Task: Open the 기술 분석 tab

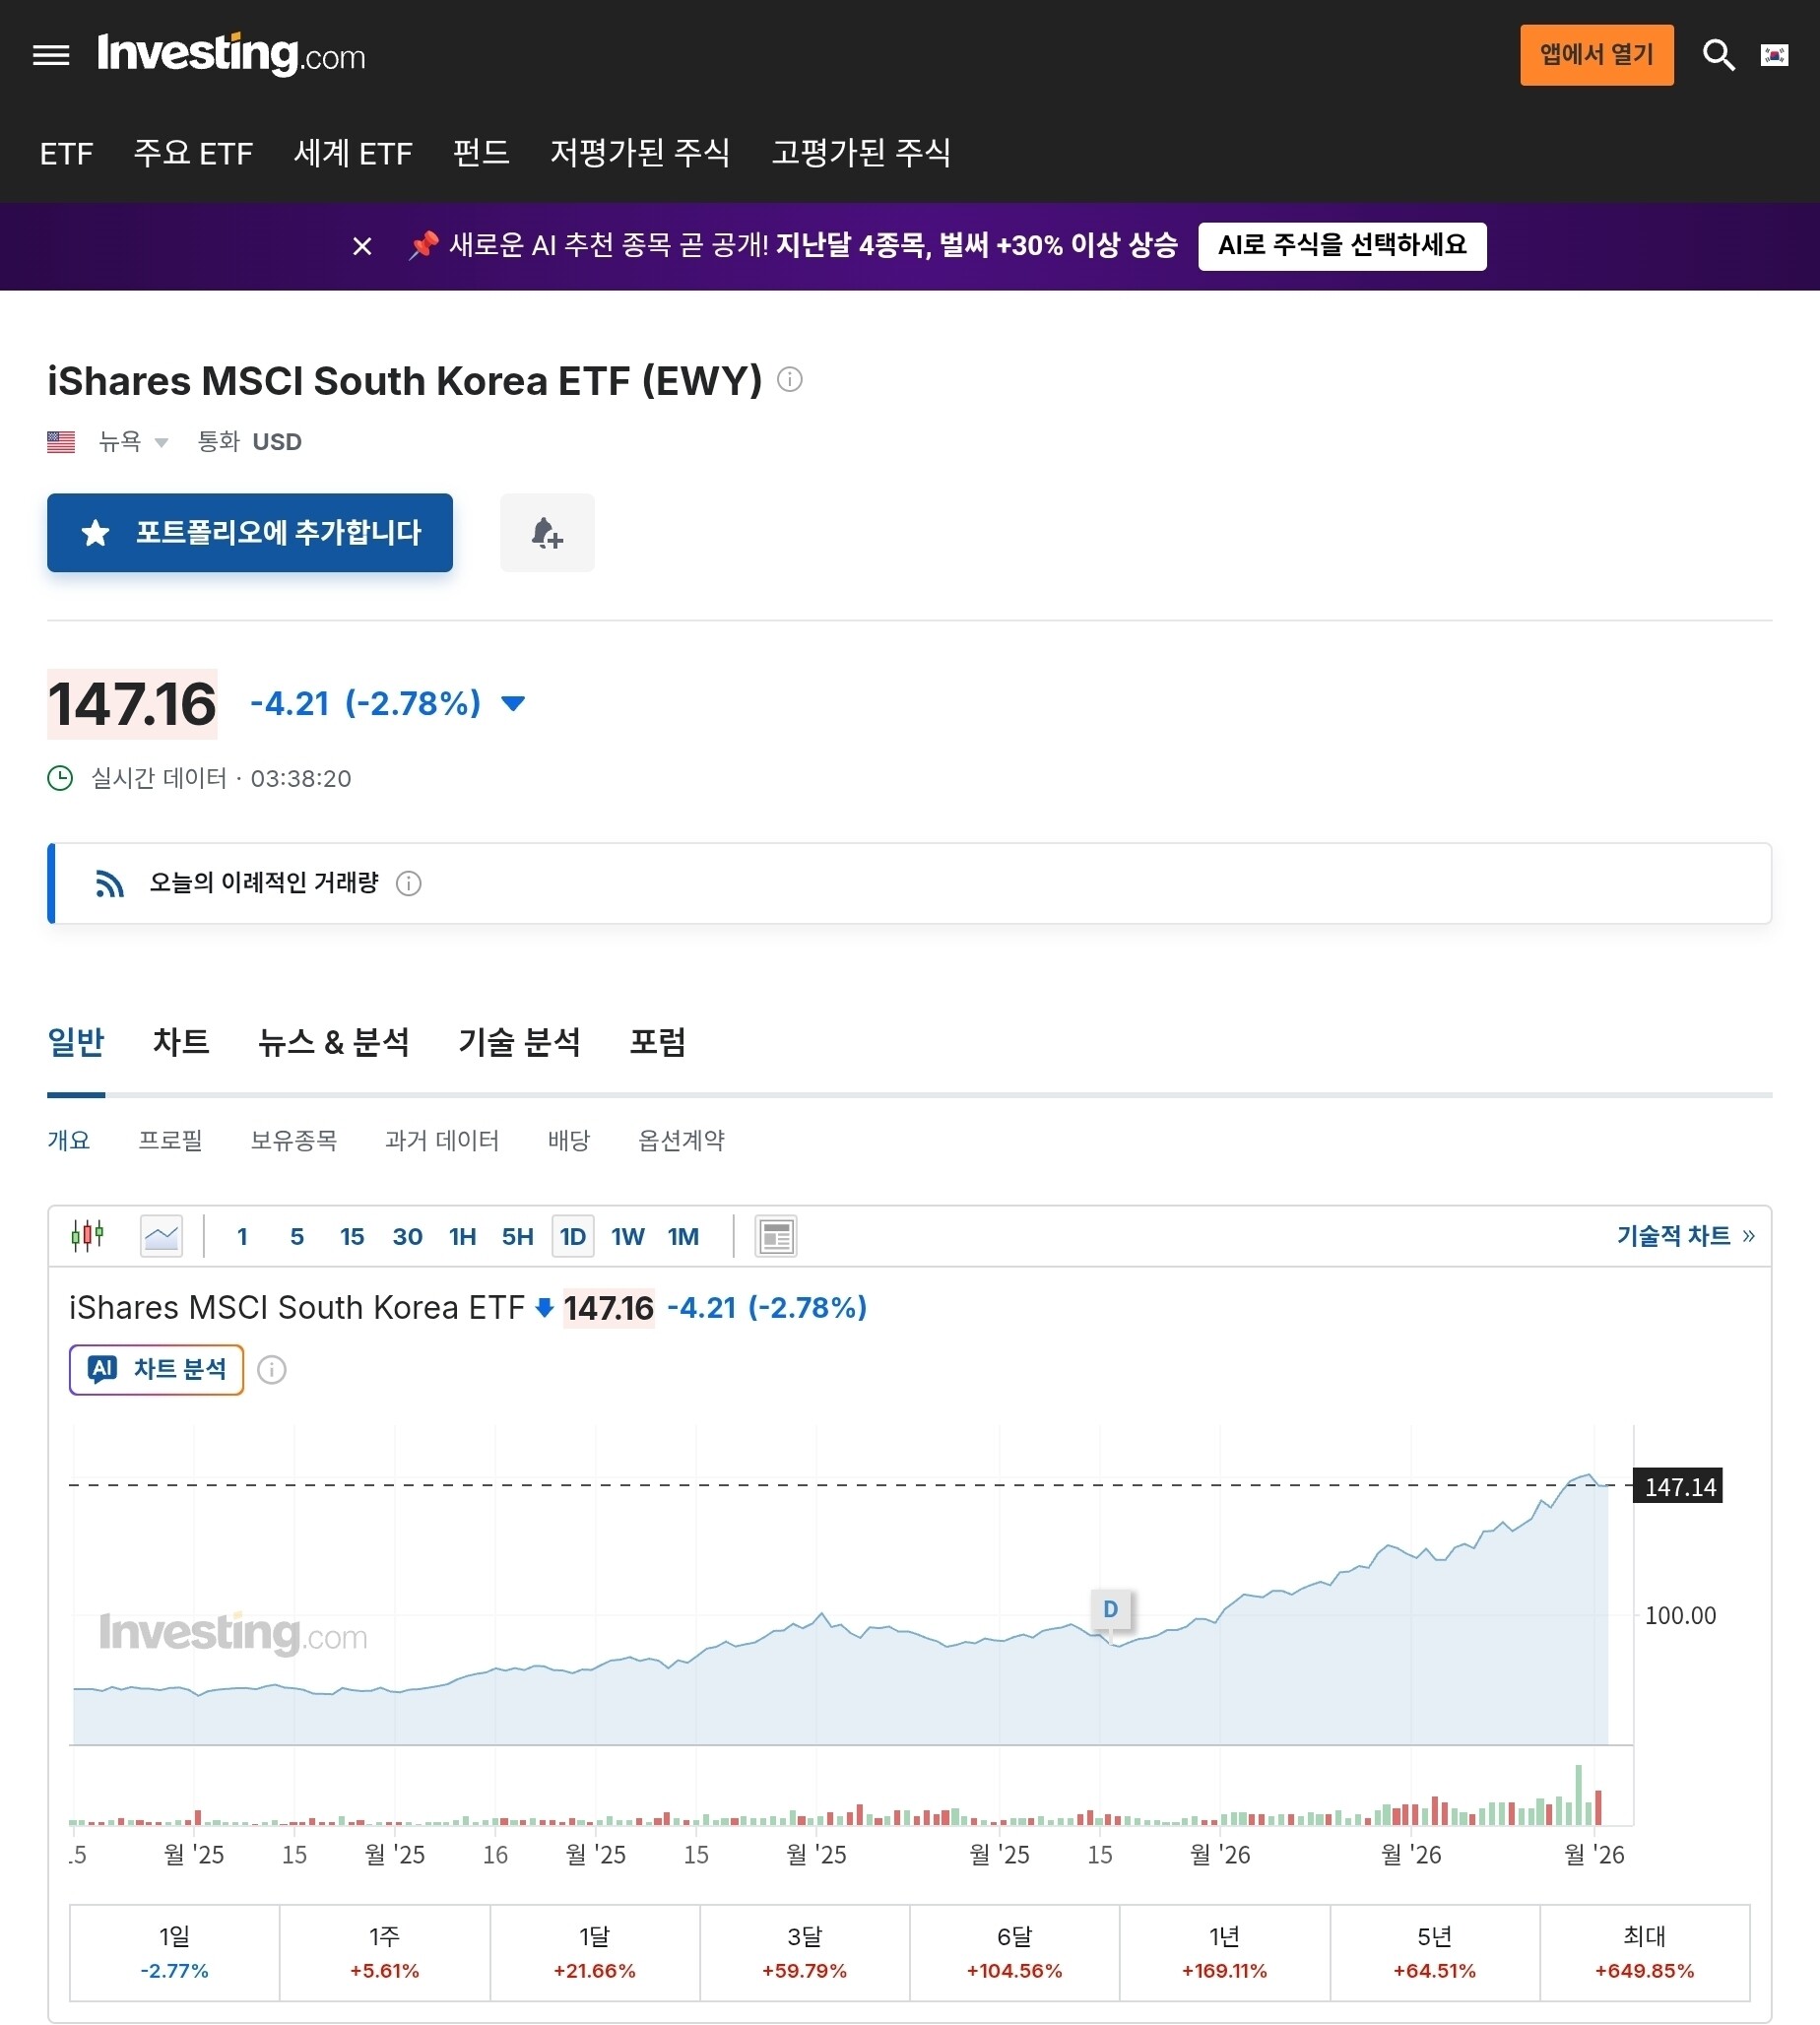Action: point(519,1042)
